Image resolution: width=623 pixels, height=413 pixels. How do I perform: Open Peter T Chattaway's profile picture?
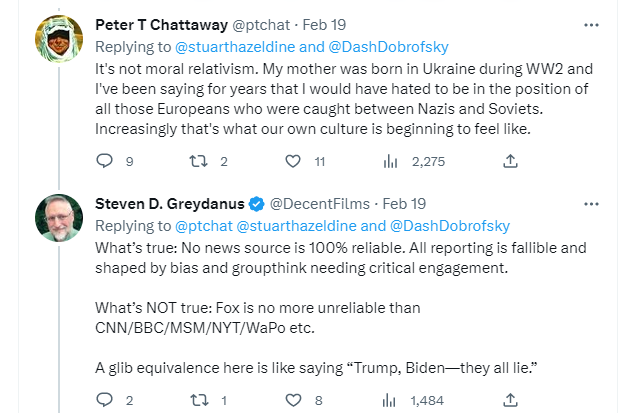point(58,39)
